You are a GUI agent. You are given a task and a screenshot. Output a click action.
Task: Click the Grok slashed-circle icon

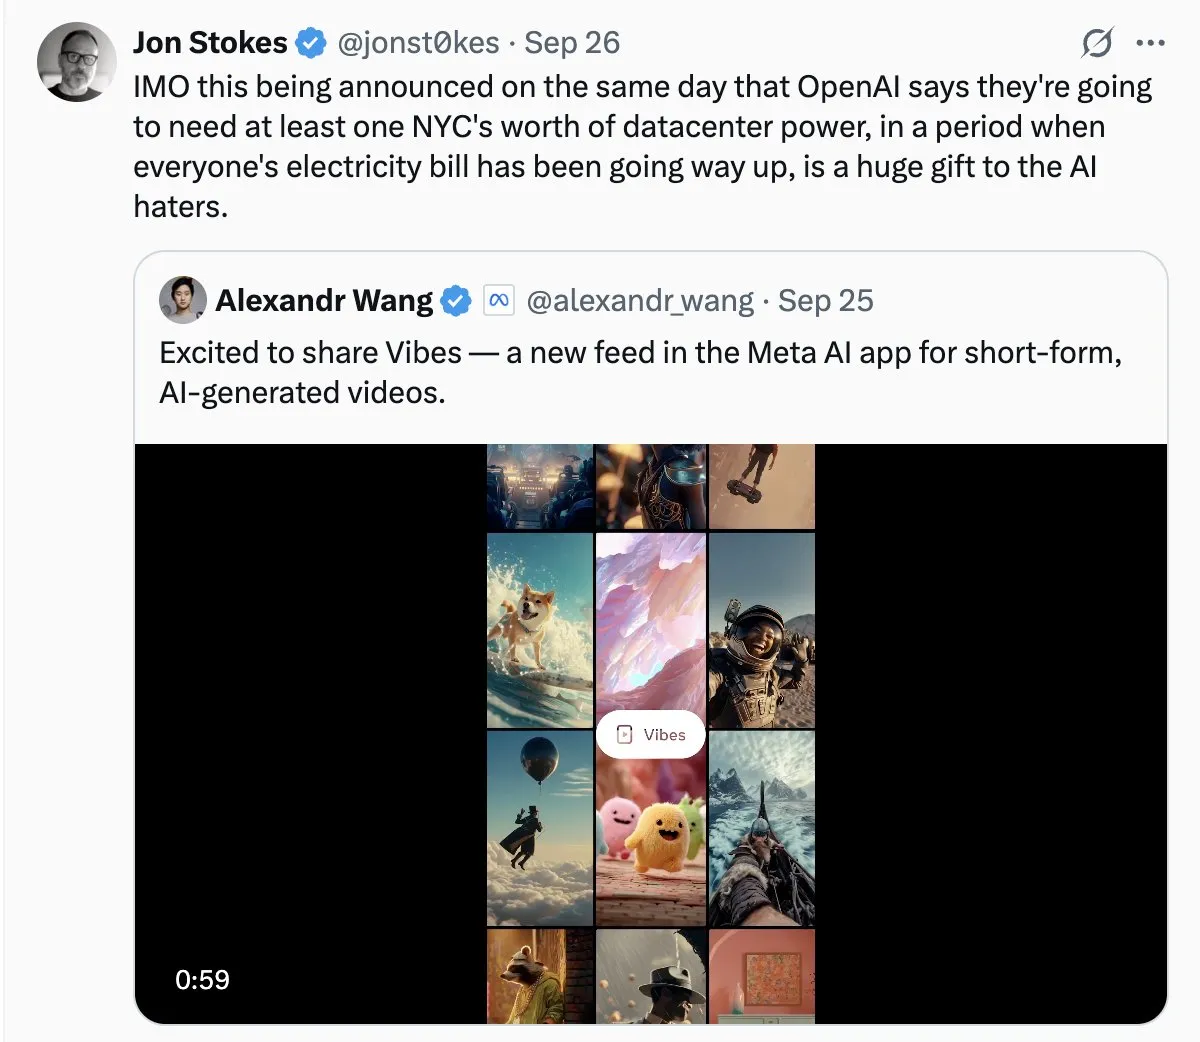tap(1097, 43)
